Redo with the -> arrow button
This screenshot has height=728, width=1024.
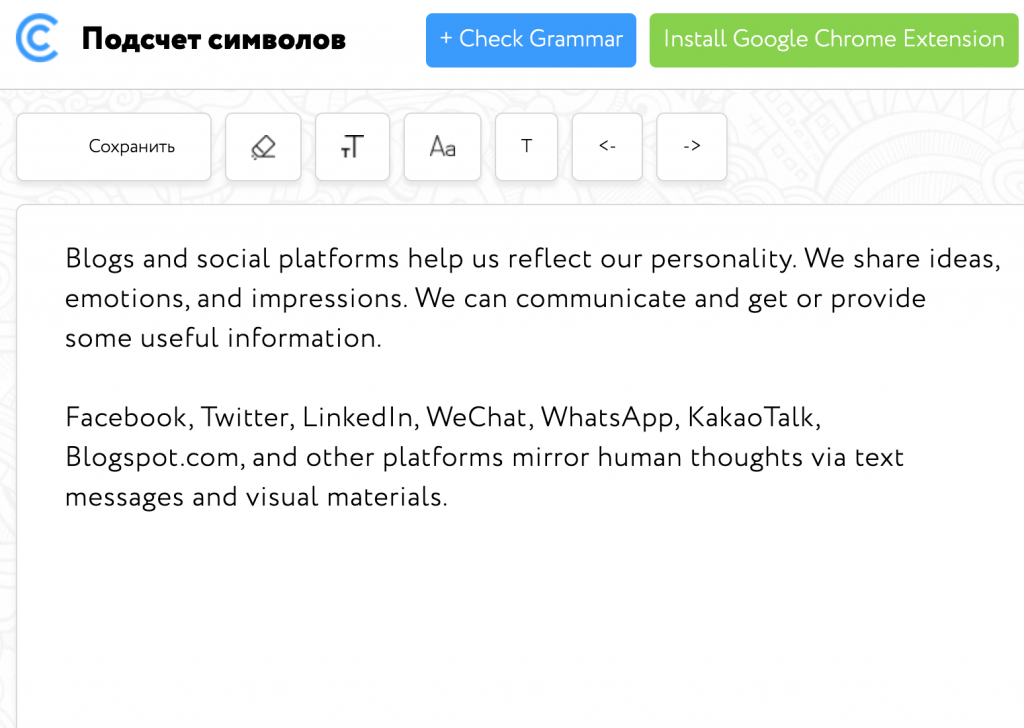click(692, 147)
